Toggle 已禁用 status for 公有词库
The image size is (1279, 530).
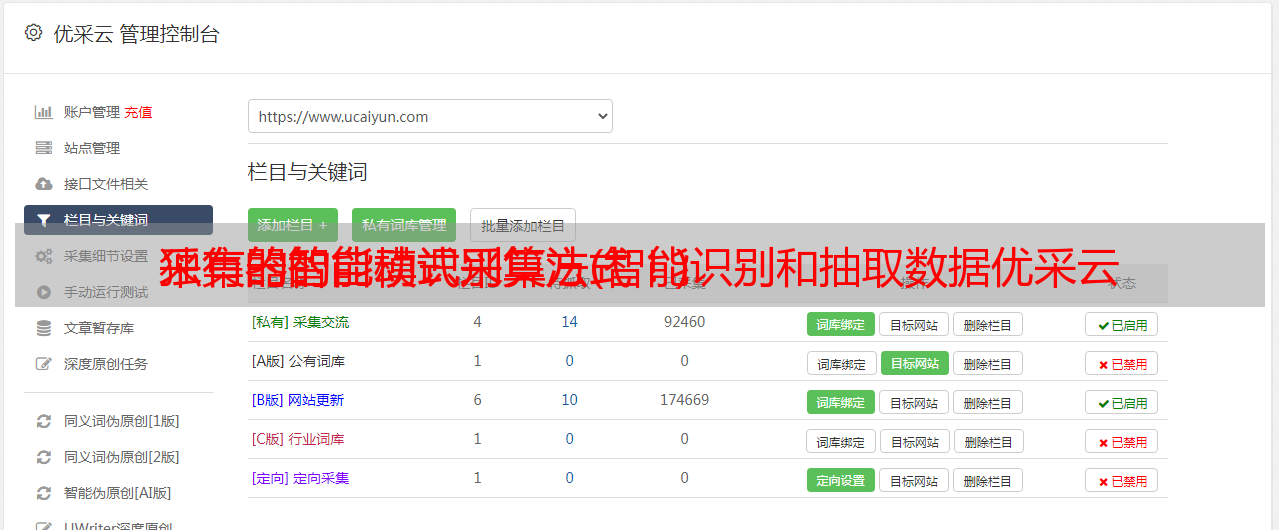click(1122, 363)
